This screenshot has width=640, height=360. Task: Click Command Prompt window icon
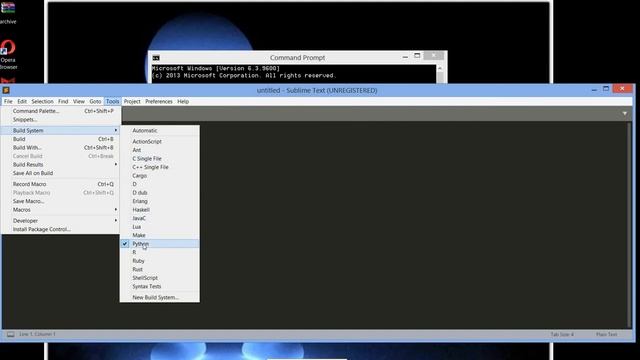coord(156,58)
